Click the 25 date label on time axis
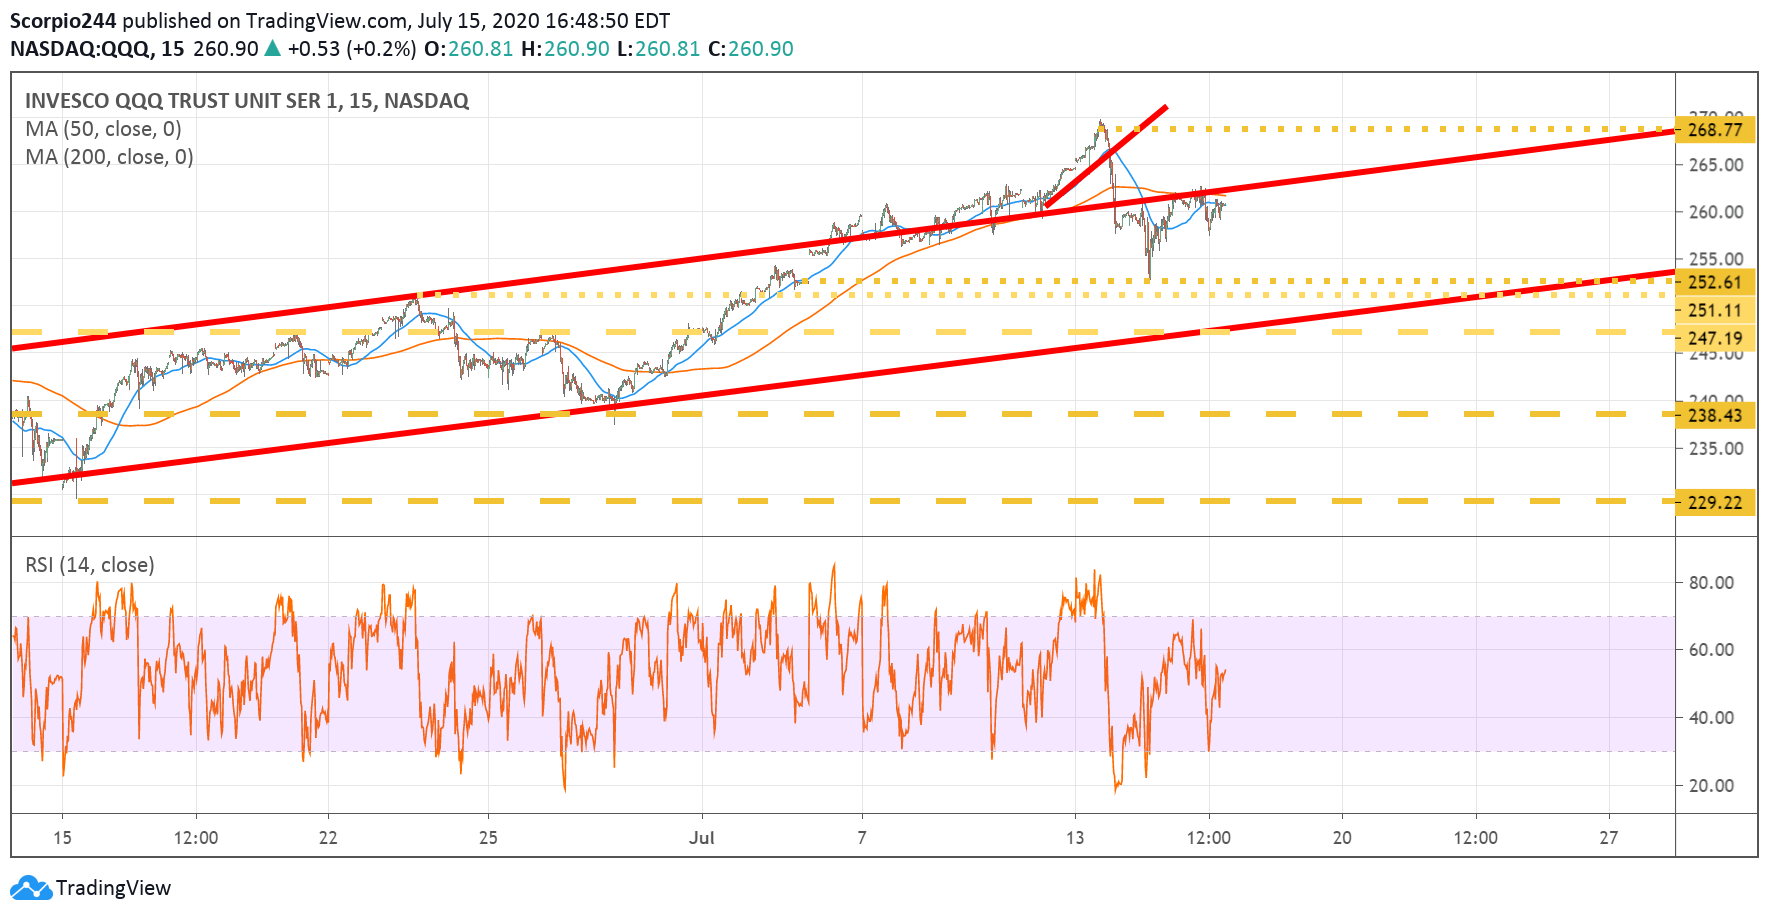This screenshot has width=1769, height=918. [488, 837]
